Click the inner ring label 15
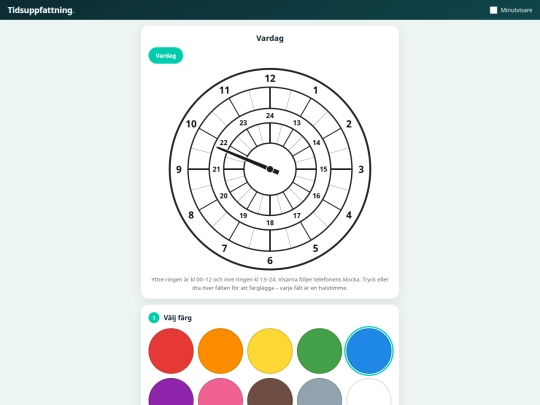 click(x=323, y=169)
